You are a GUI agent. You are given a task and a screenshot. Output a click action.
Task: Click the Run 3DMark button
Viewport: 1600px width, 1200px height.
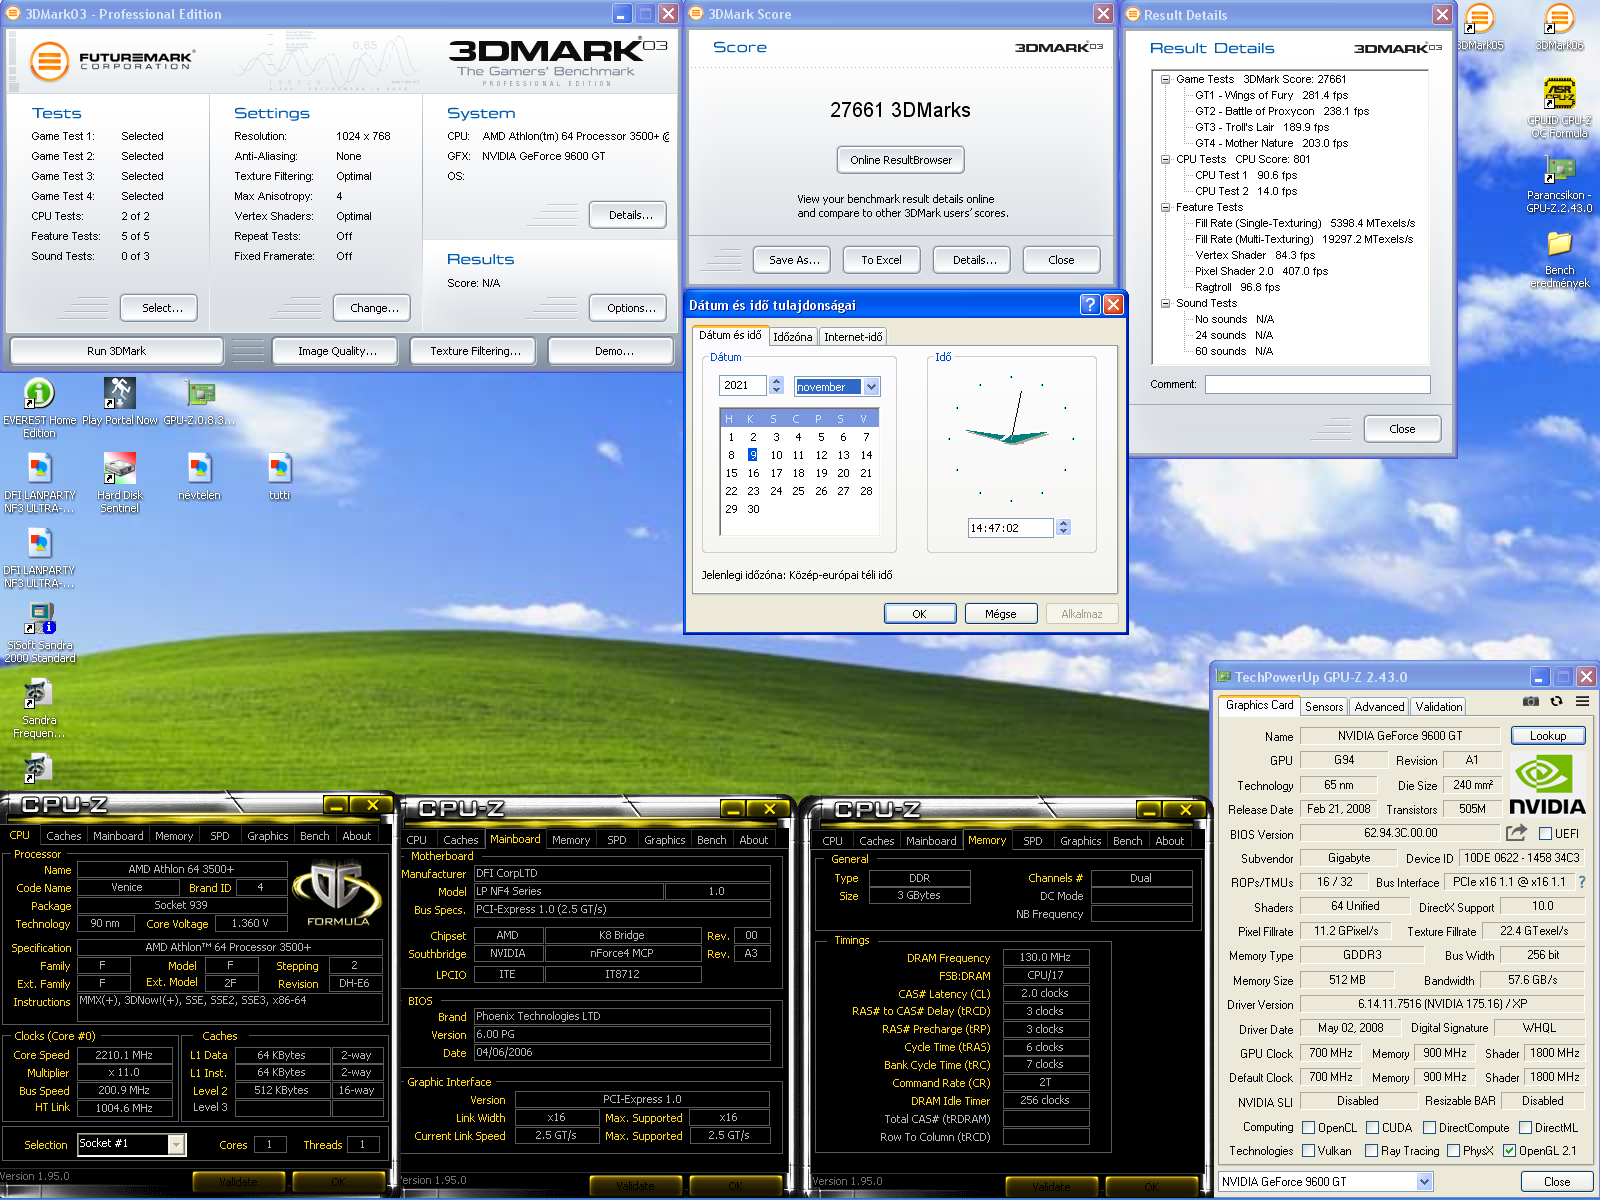coord(116,351)
